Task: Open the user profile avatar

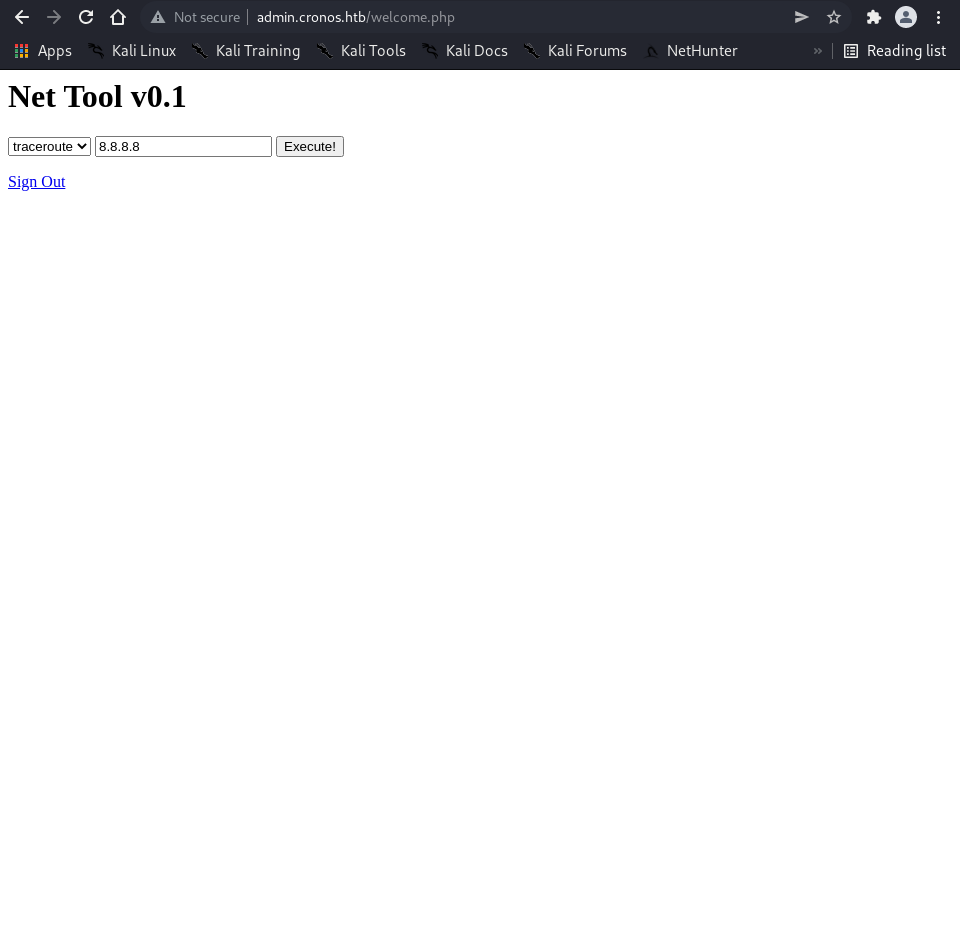Action: [906, 17]
